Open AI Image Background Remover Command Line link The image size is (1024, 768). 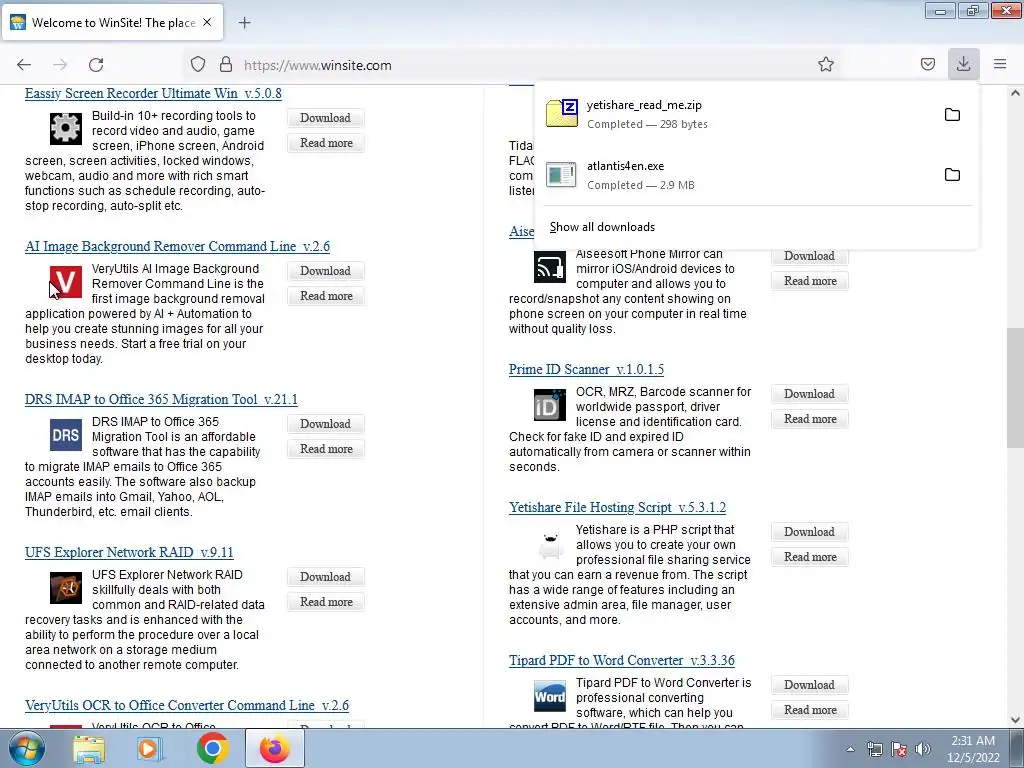177,246
